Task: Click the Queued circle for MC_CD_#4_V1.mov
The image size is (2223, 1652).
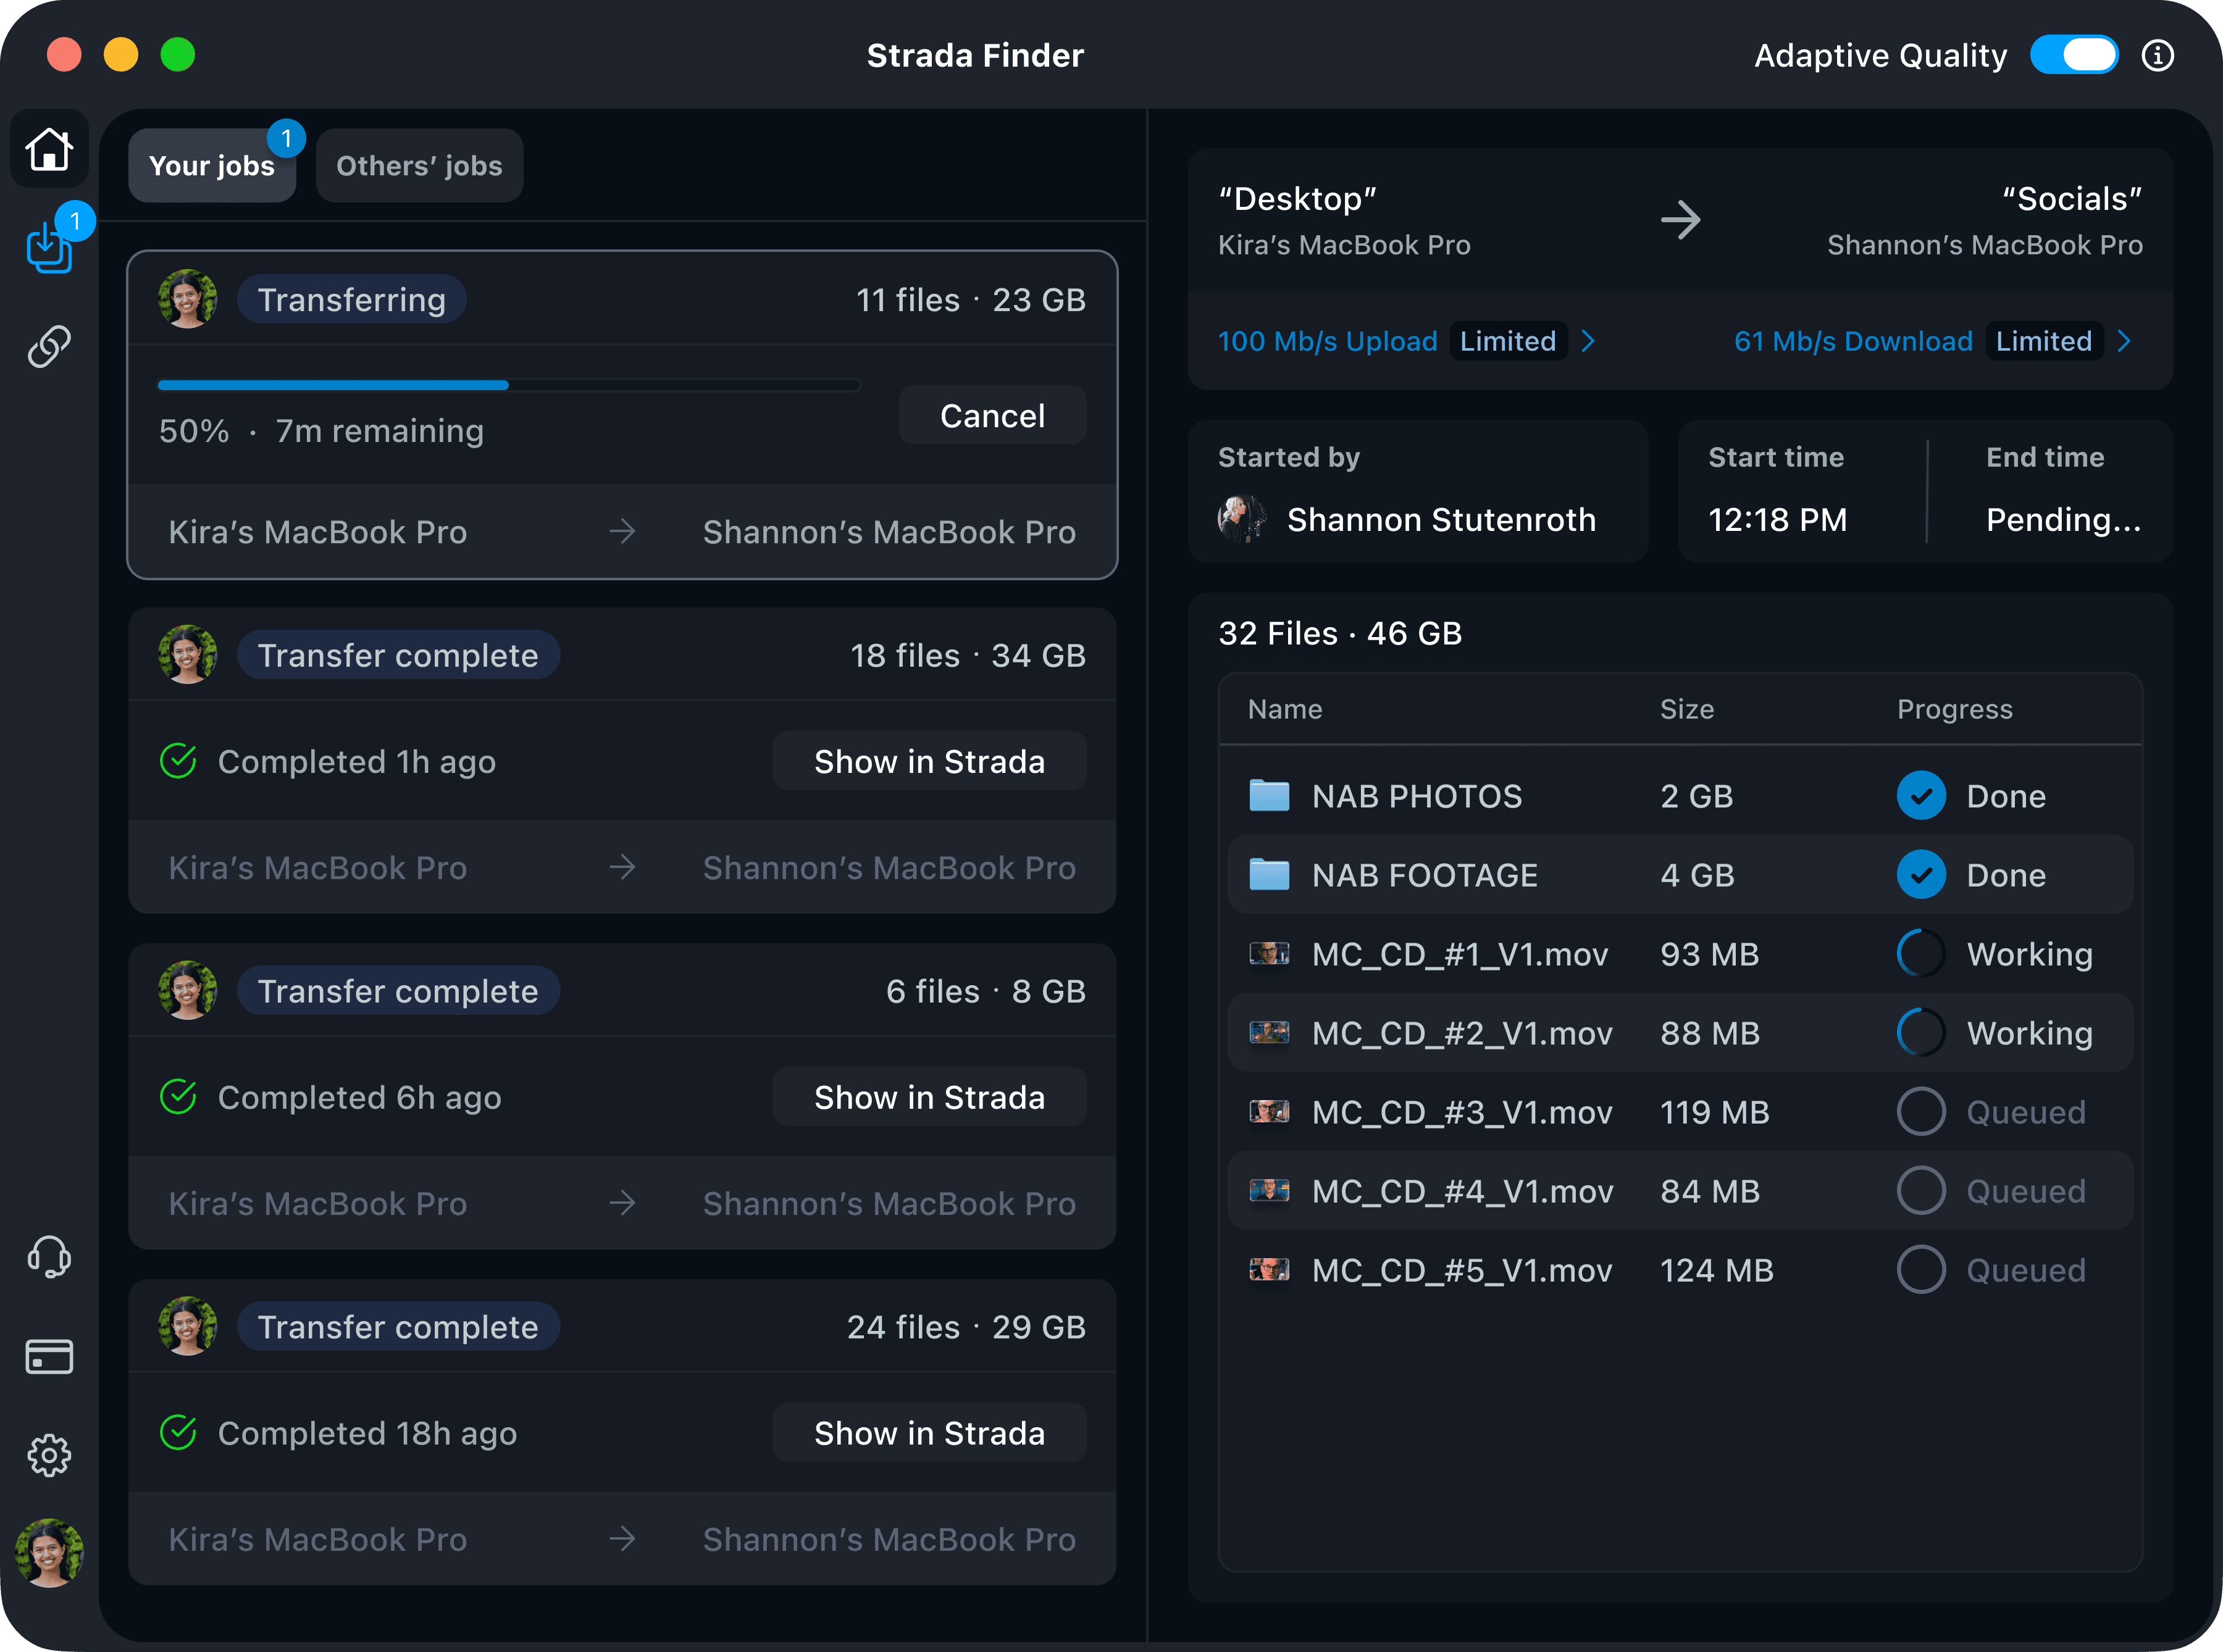Action: click(x=1921, y=1191)
